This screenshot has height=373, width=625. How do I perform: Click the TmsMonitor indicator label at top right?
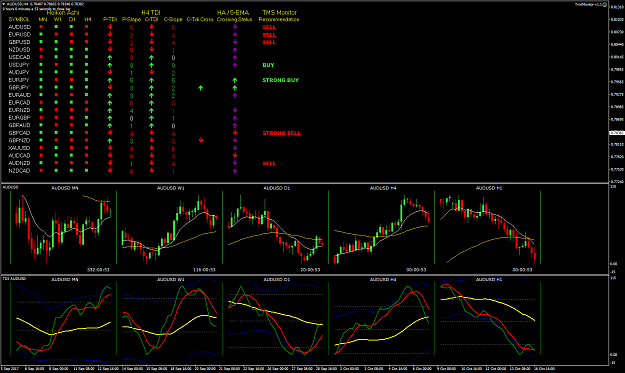[x=591, y=4]
